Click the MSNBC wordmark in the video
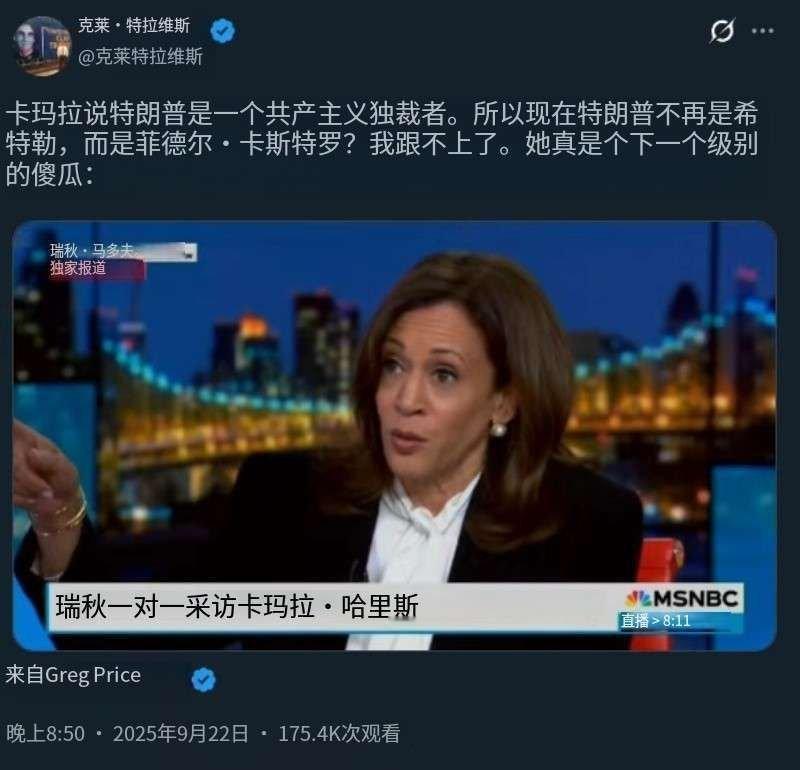The height and width of the screenshot is (770, 800). tap(695, 598)
